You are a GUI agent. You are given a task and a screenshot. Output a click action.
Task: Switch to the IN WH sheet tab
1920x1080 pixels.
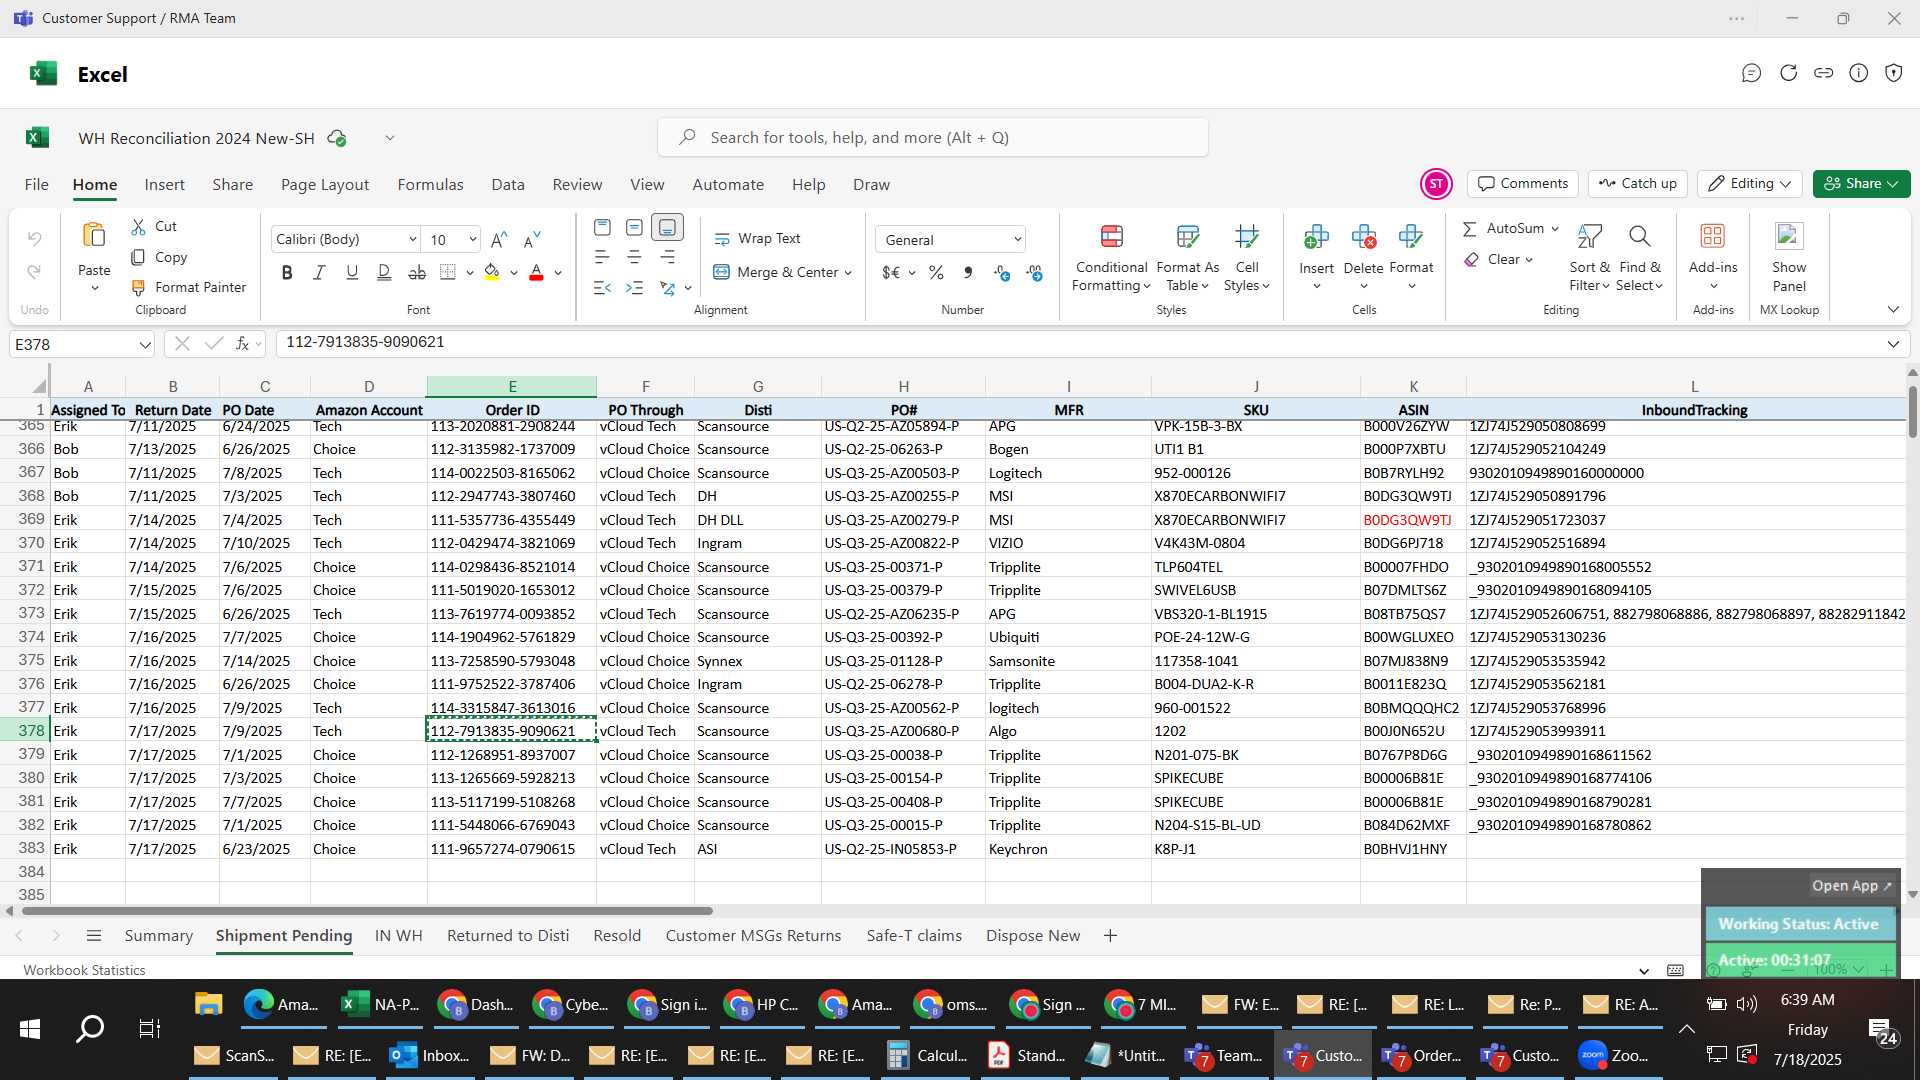click(x=398, y=936)
